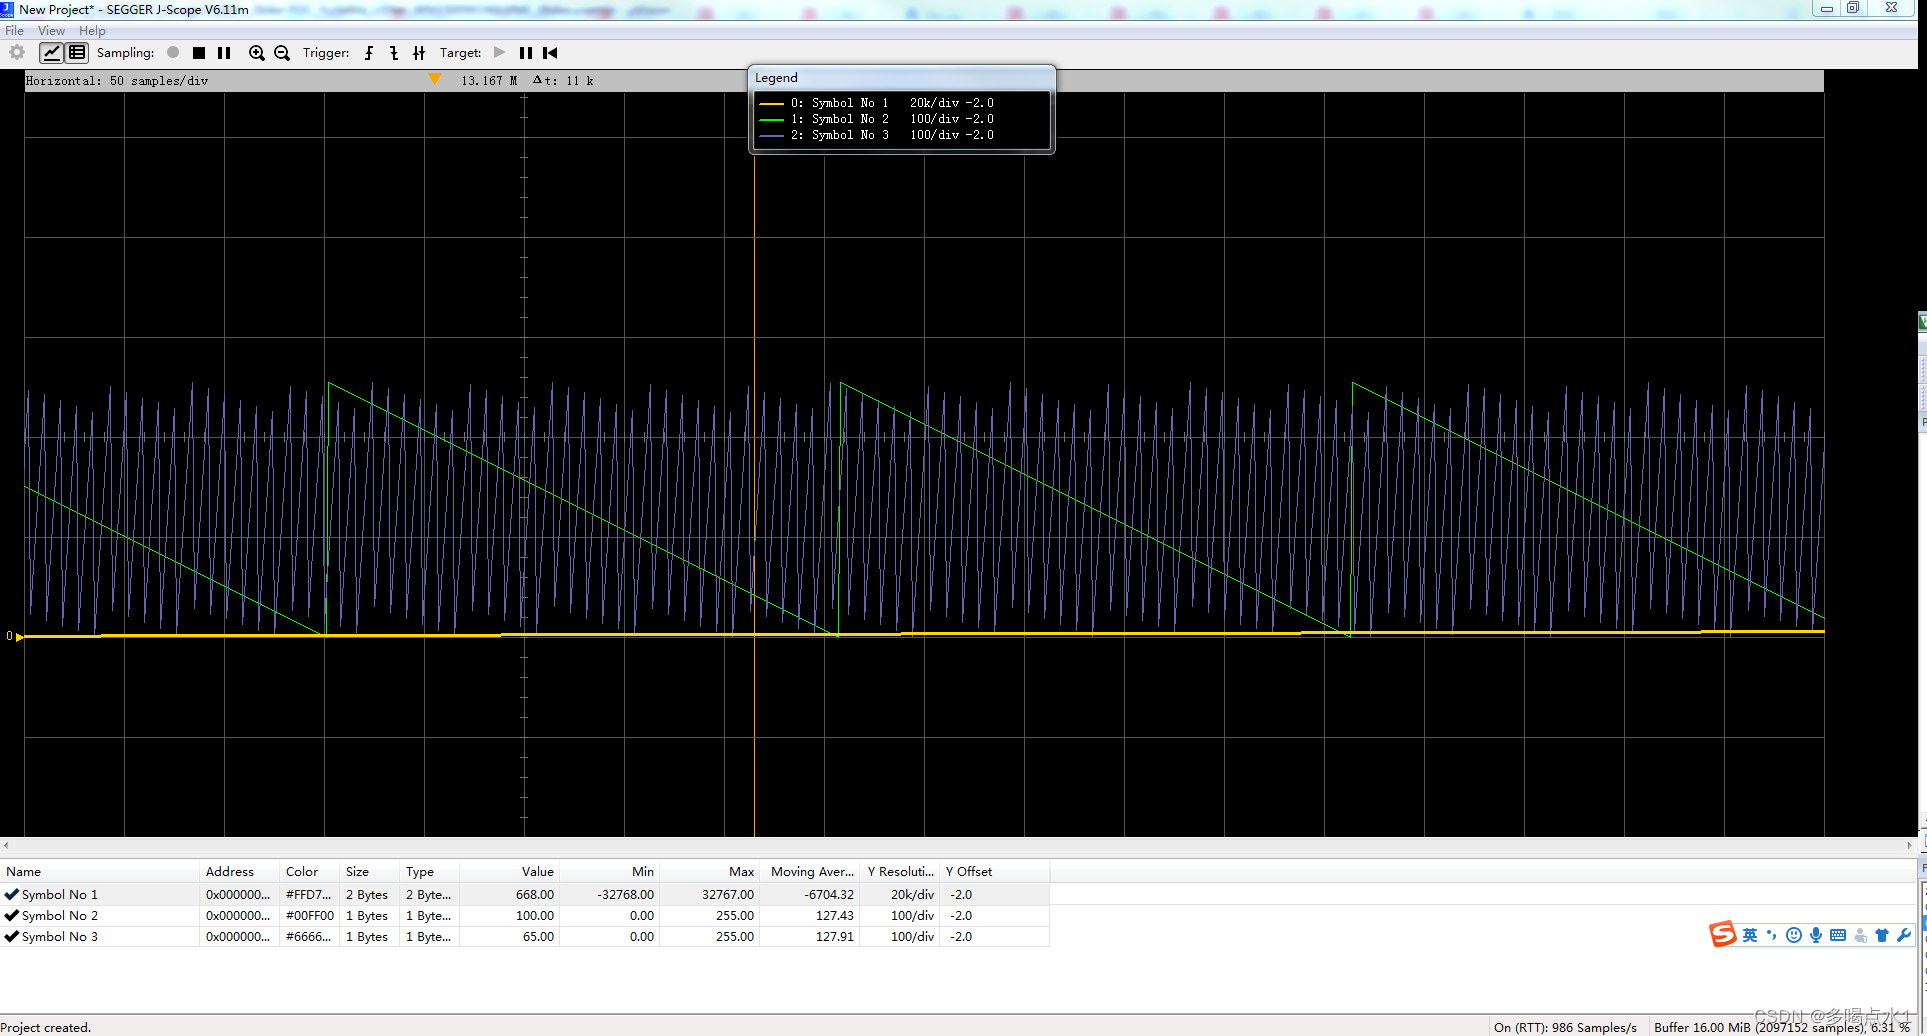Reset the target with the skip-back icon
The image size is (1927, 1036).
point(550,53)
